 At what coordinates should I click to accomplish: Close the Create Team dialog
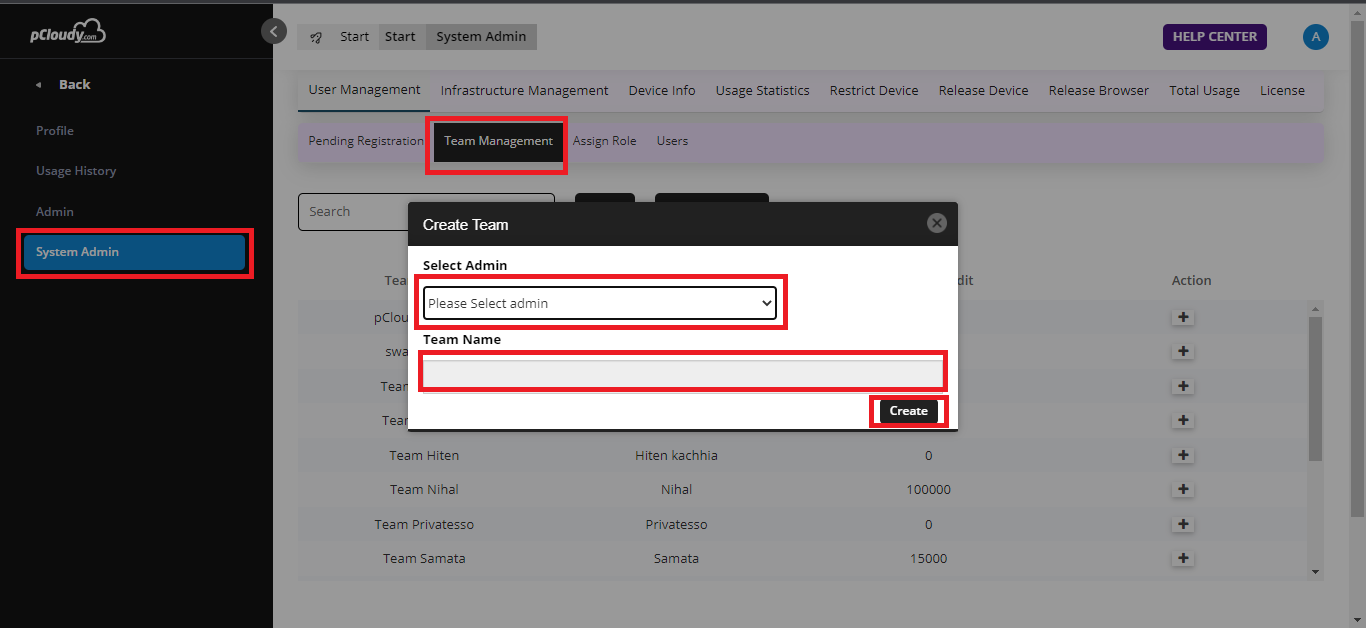(936, 223)
